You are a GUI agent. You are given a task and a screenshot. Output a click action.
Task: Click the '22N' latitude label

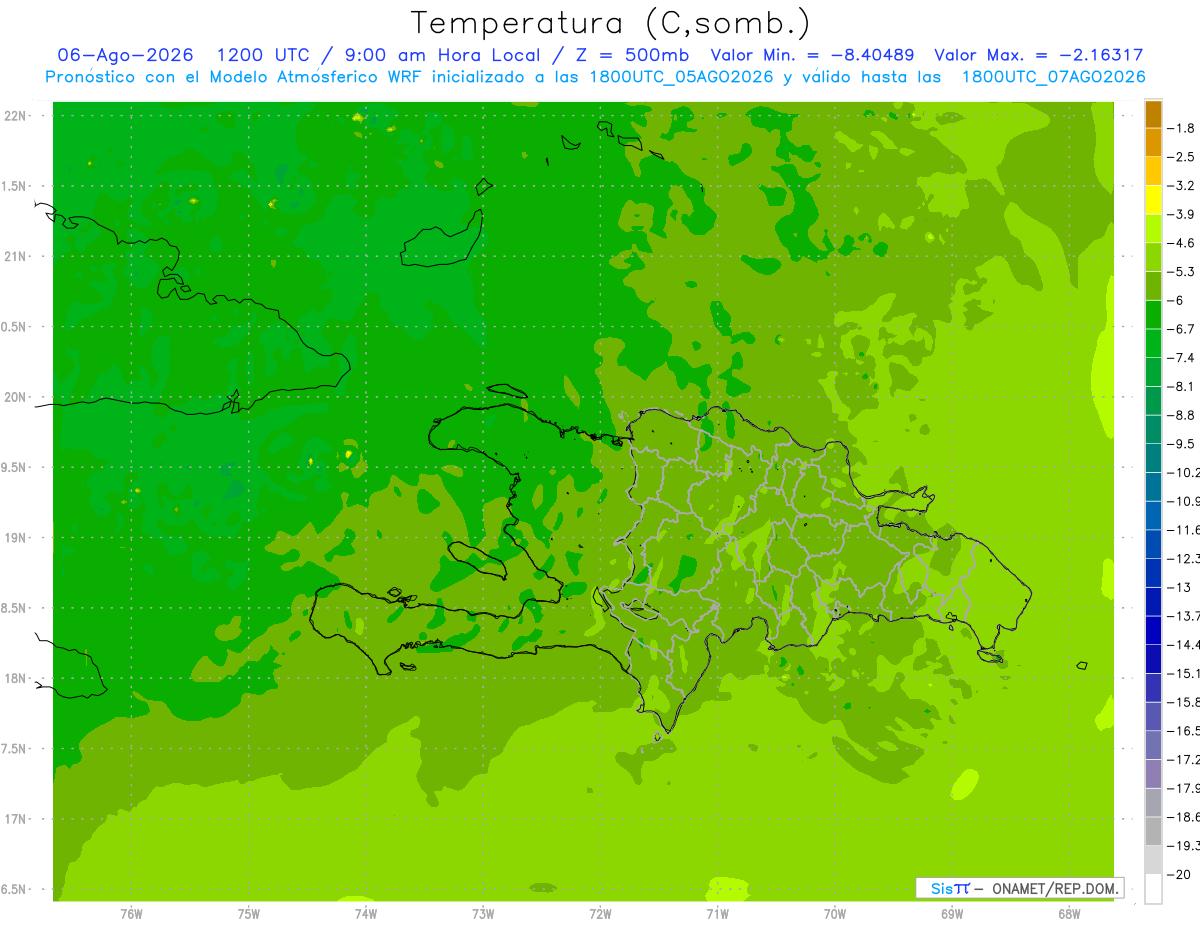pos(15,116)
